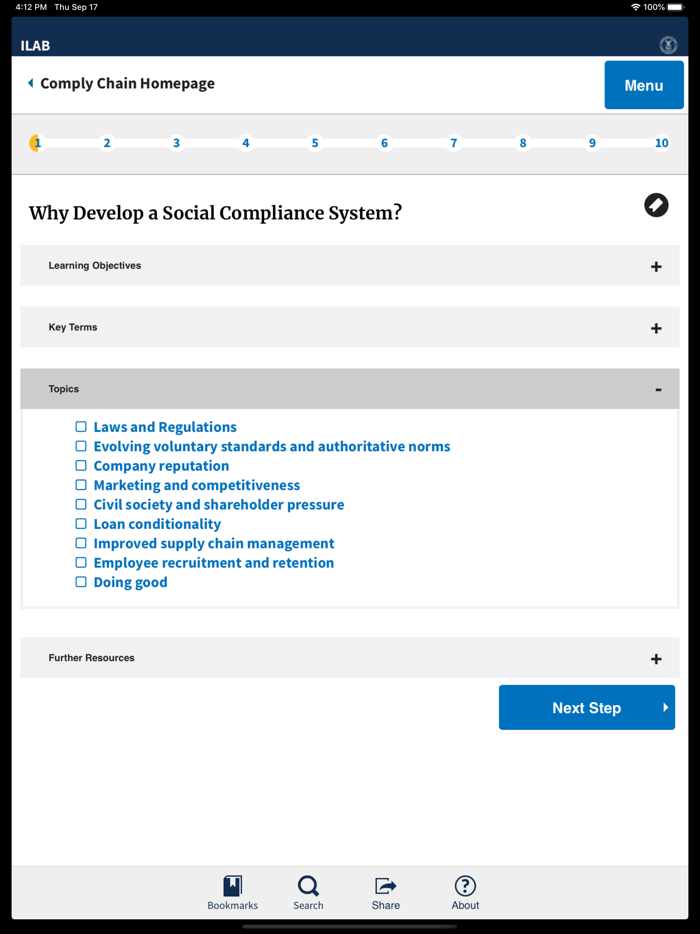Go to step 10 on the progress bar

click(661, 143)
